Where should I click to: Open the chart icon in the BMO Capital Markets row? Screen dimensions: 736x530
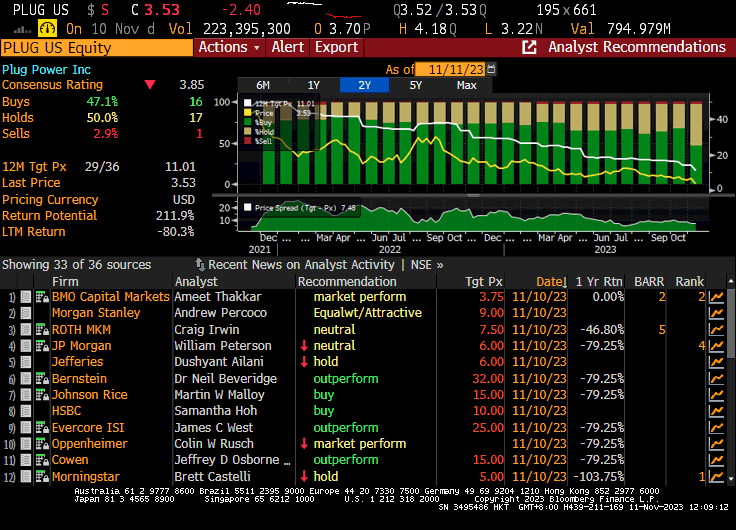(x=716, y=297)
